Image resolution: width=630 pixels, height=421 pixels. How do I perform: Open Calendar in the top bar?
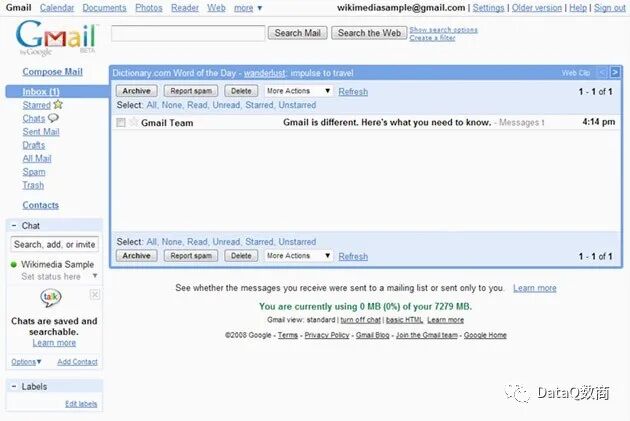point(57,8)
